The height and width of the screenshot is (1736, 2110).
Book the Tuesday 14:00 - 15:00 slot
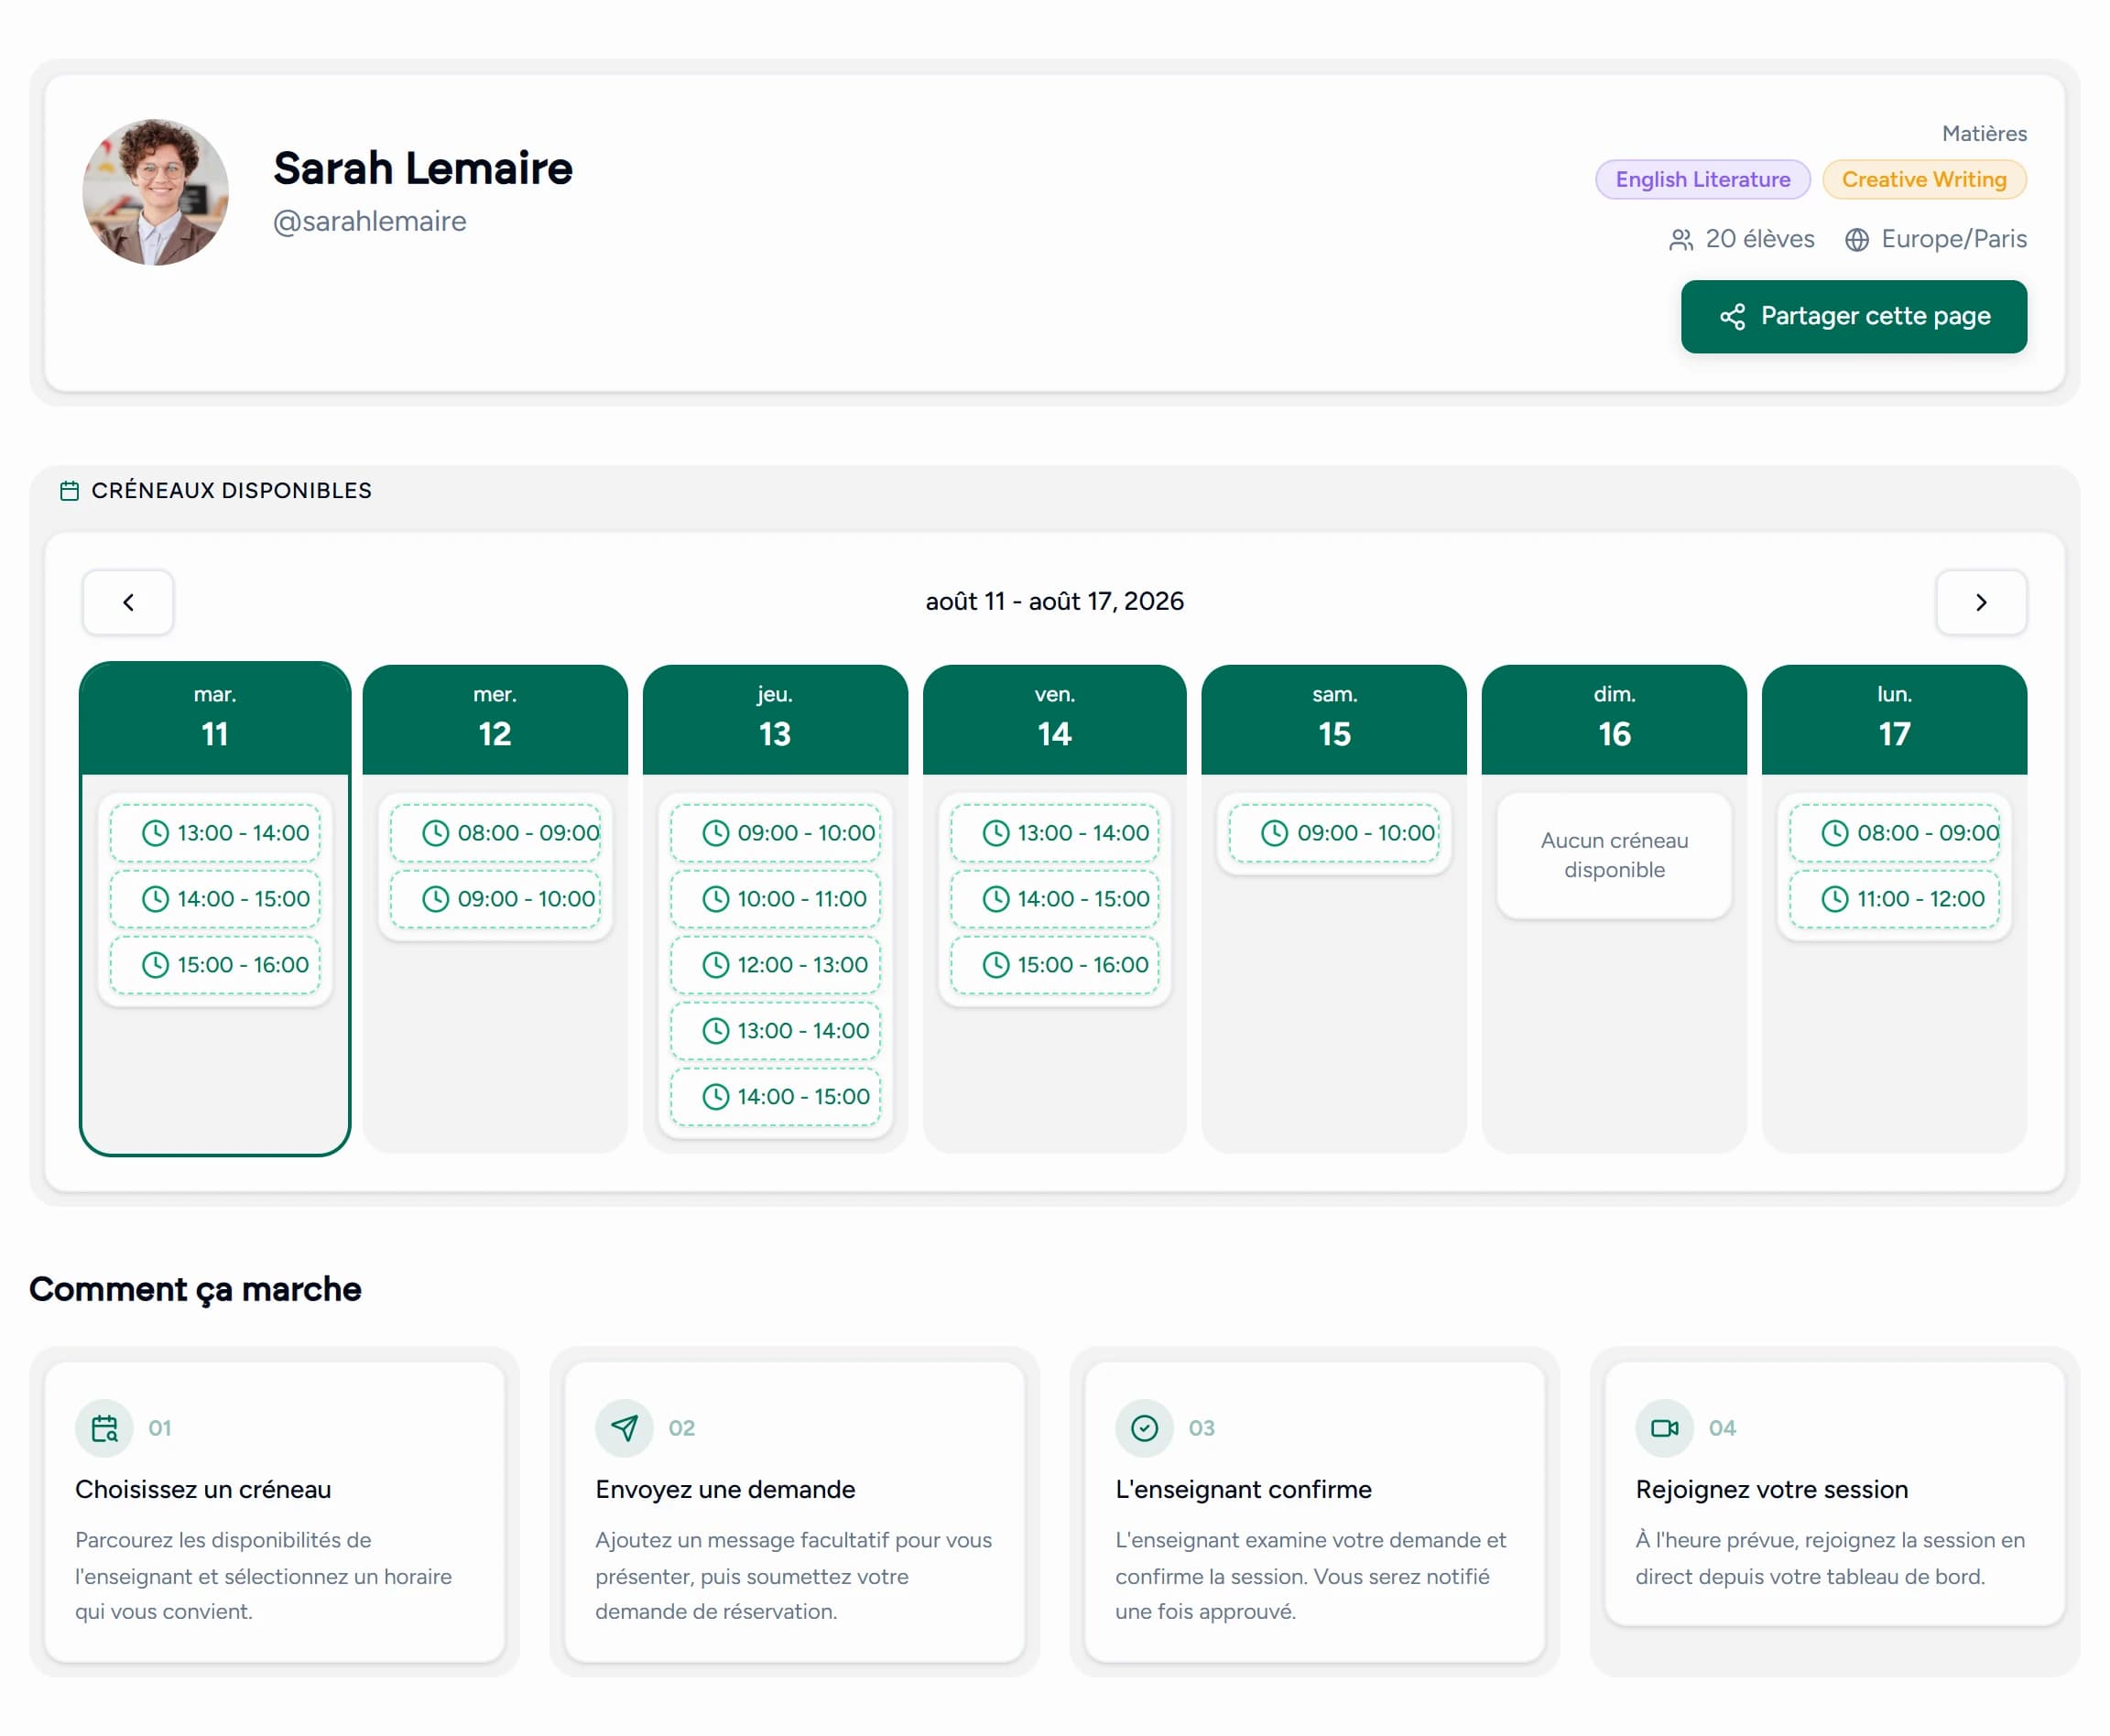pyautogui.click(x=215, y=899)
